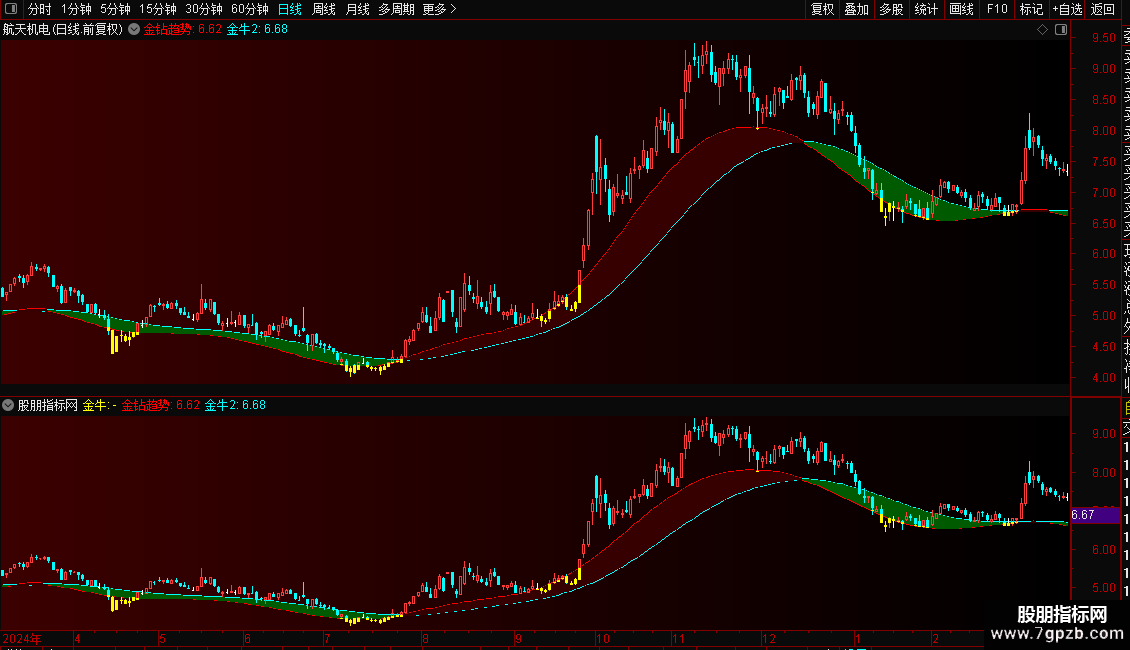The width and height of the screenshot is (1130, 650).
Task: Click the 2024年 label on time axis
Action: [x=22, y=638]
